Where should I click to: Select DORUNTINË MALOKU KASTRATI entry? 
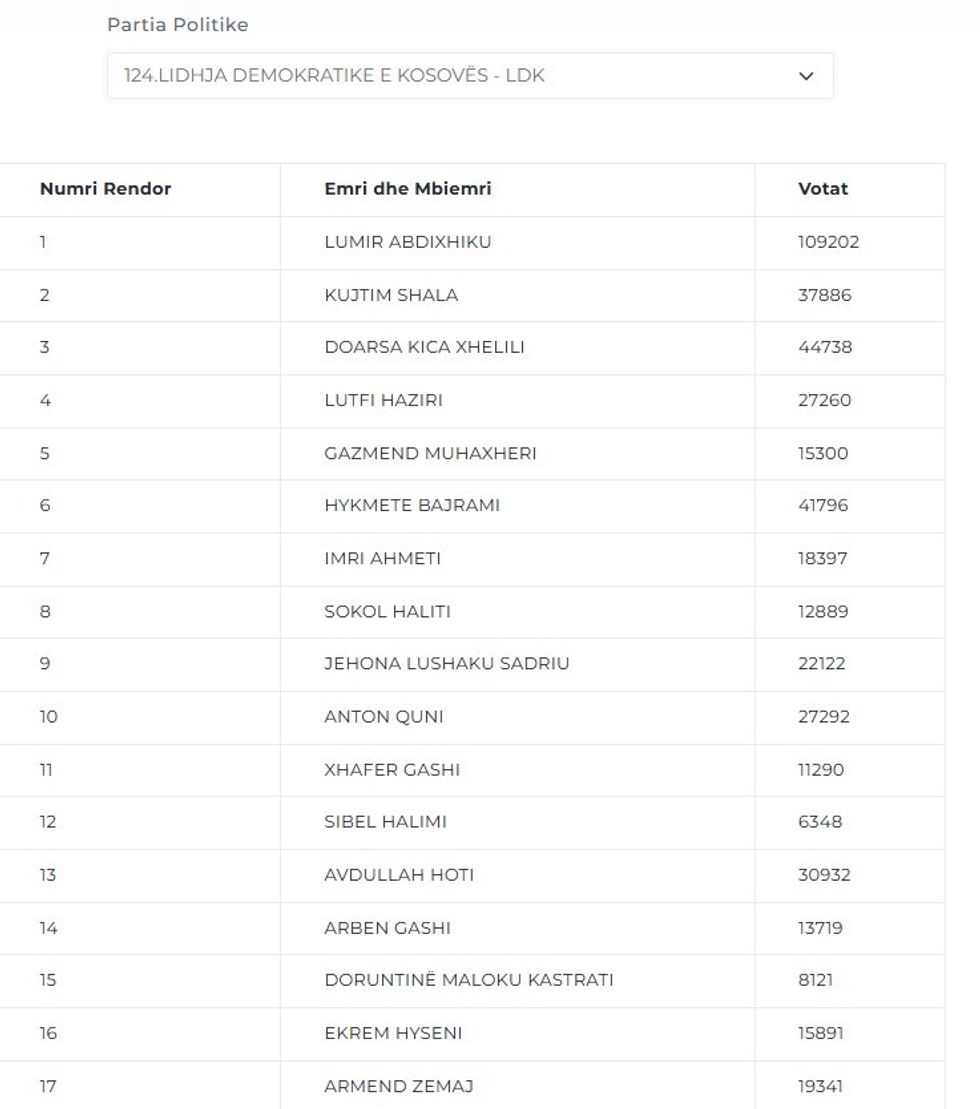point(469,980)
